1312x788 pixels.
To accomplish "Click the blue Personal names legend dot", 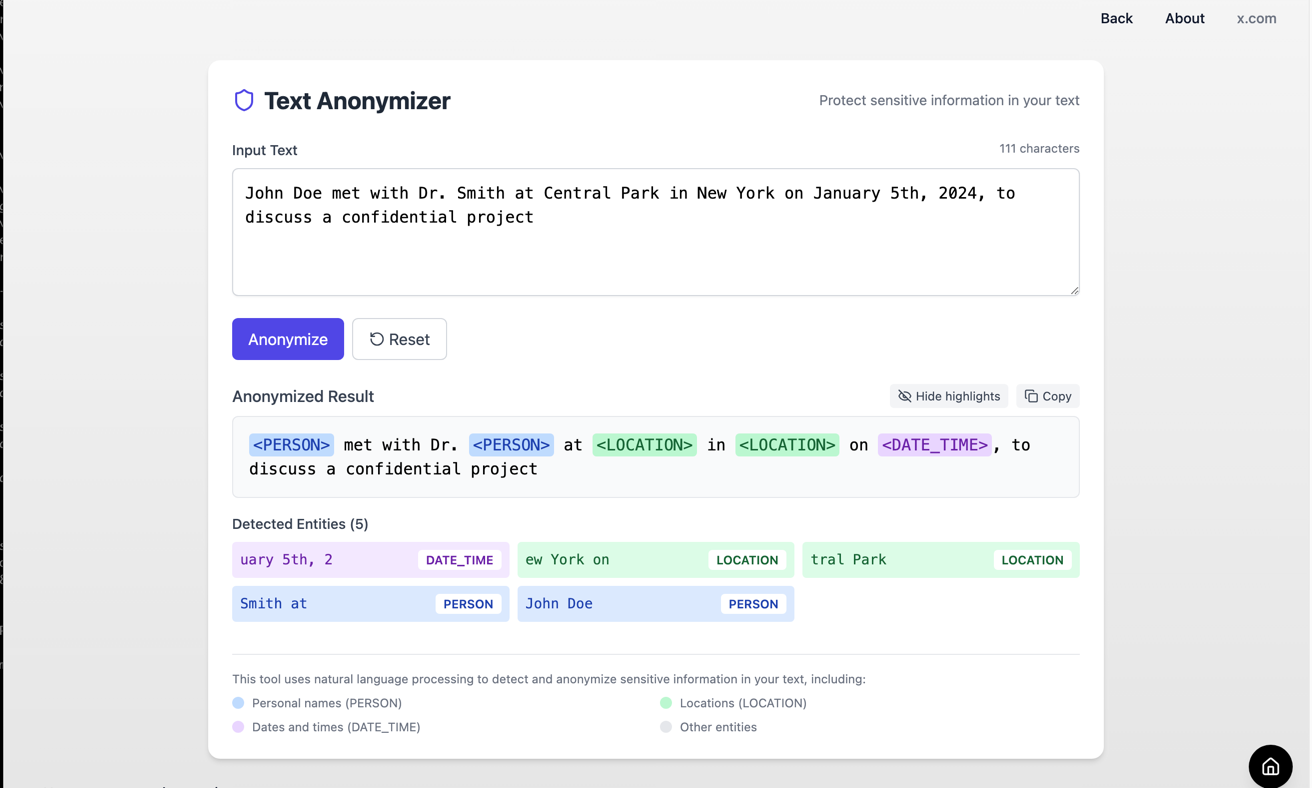I will (x=238, y=703).
